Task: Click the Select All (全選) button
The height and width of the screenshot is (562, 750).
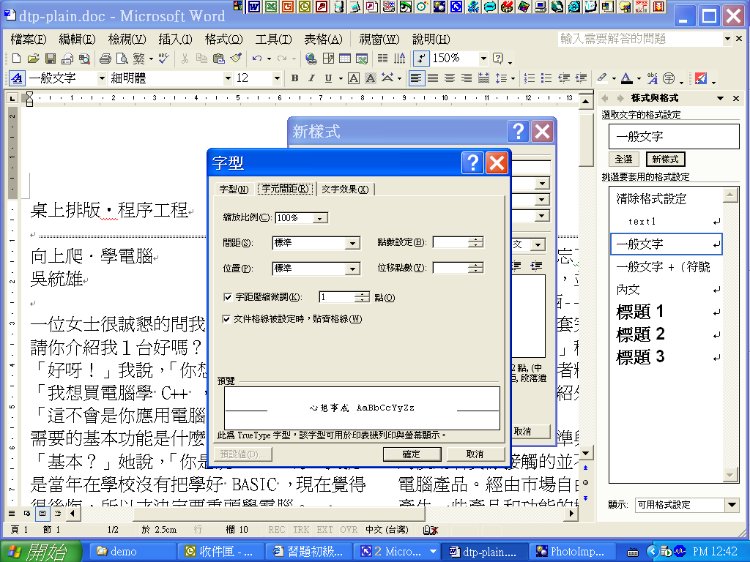Action: (x=623, y=159)
